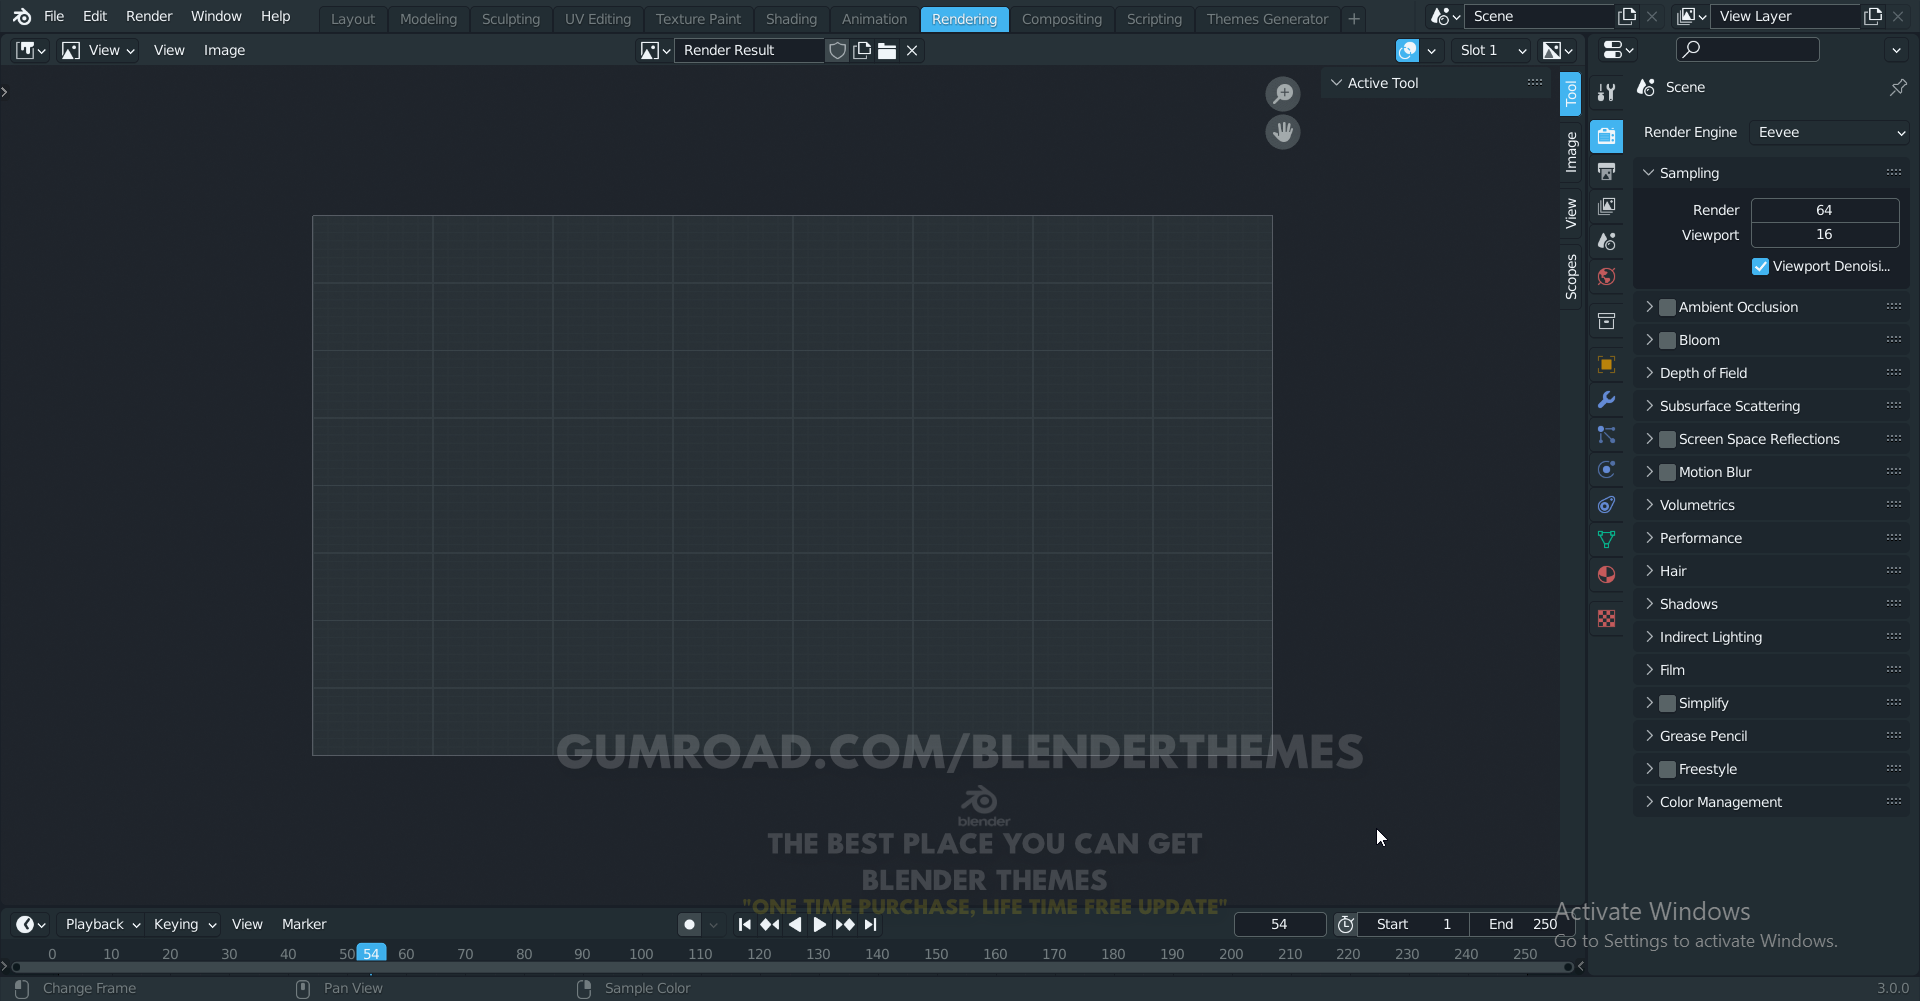This screenshot has height=1001, width=1920.
Task: Toggle fake user shield for Render Result
Action: point(838,50)
